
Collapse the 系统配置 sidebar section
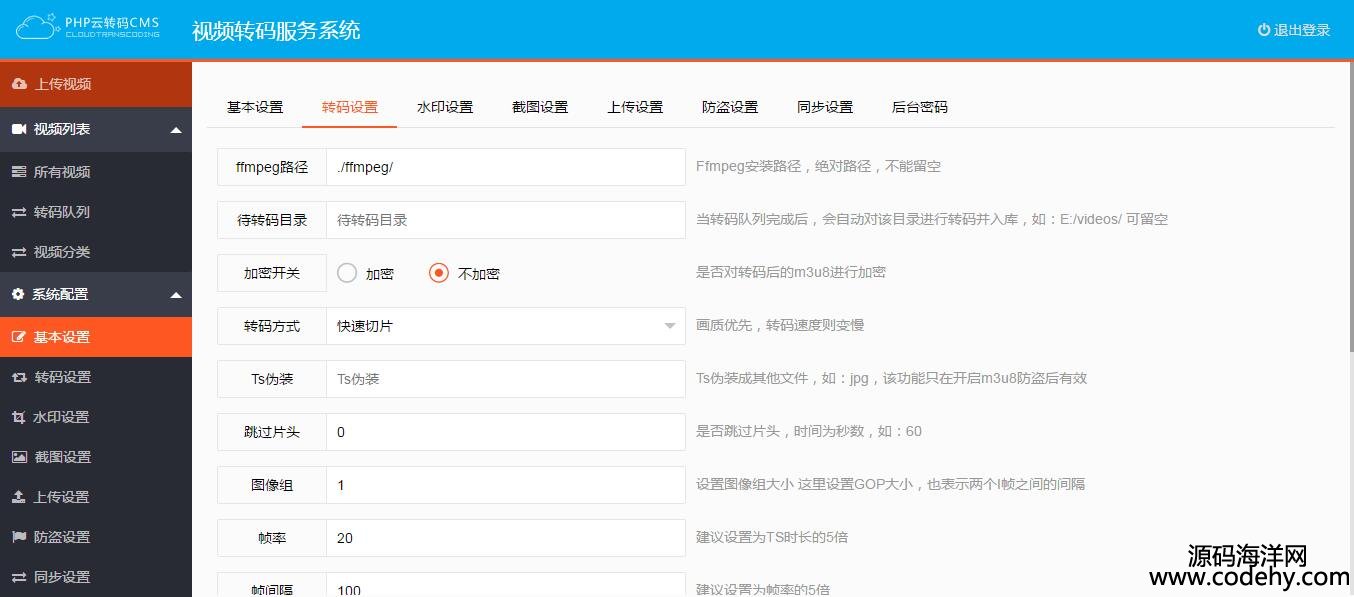[176, 295]
